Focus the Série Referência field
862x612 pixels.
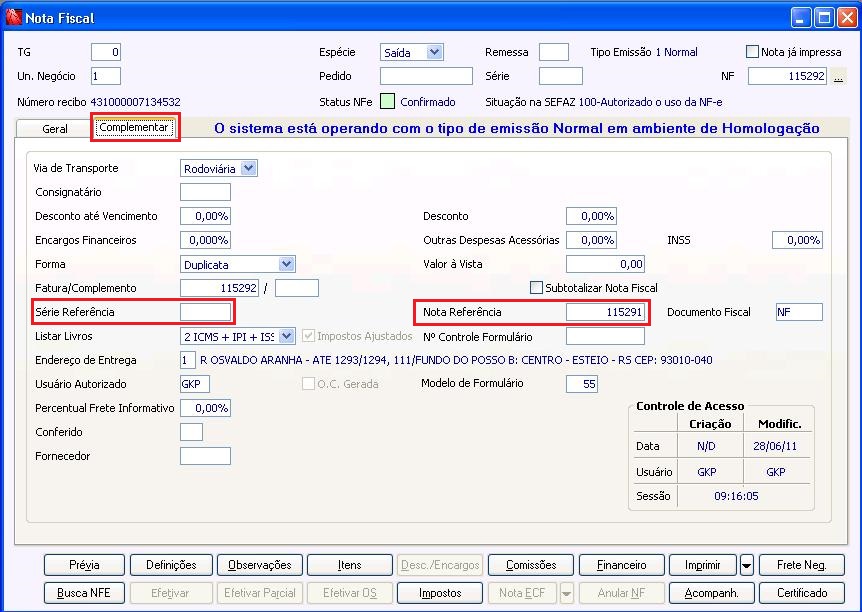pyautogui.click(x=205, y=312)
